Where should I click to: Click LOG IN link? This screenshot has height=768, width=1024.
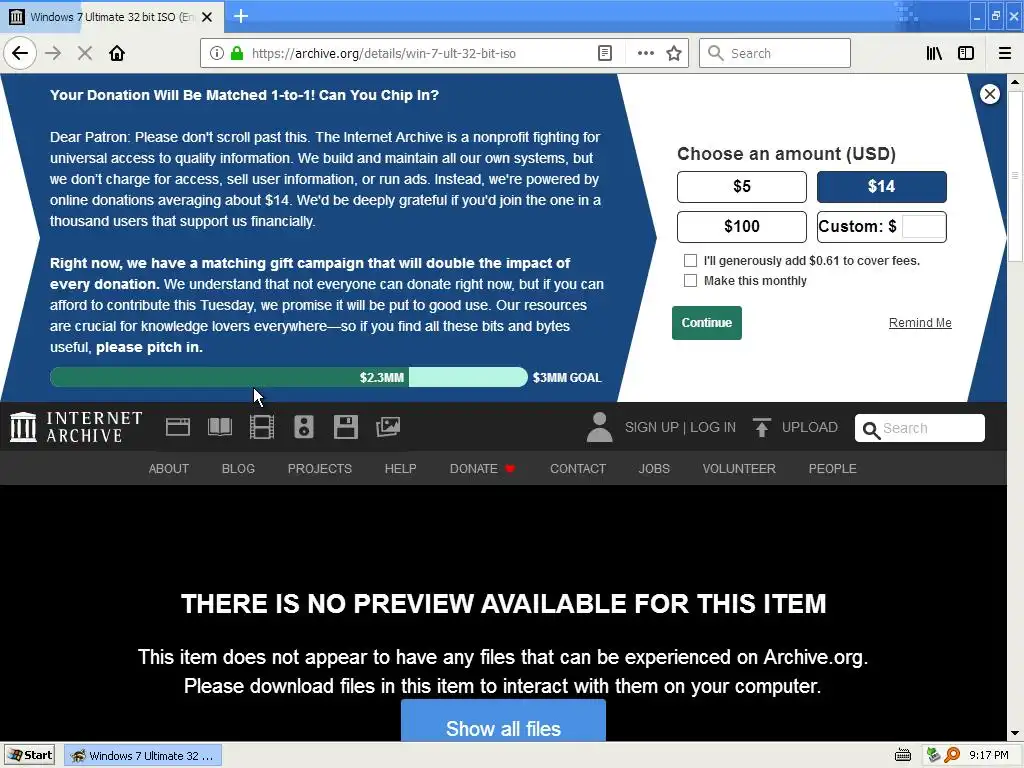(712, 427)
